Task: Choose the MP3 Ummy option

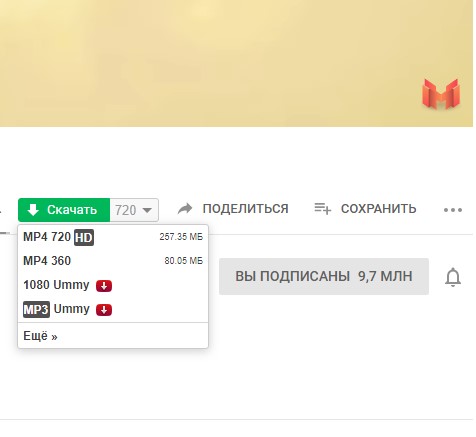Action: 113,309
